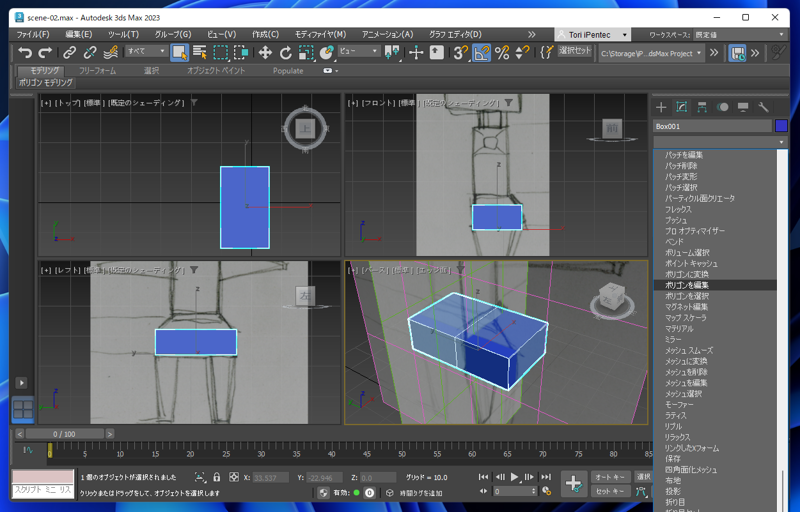Open the ビュー reference coordinate dropdown
The width and height of the screenshot is (800, 512).
[x=359, y=51]
